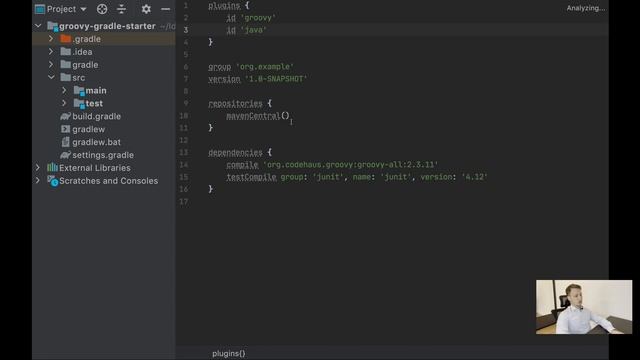
Task: Click the groovy-all compile dependency string
Action: pyautogui.click(x=350, y=165)
